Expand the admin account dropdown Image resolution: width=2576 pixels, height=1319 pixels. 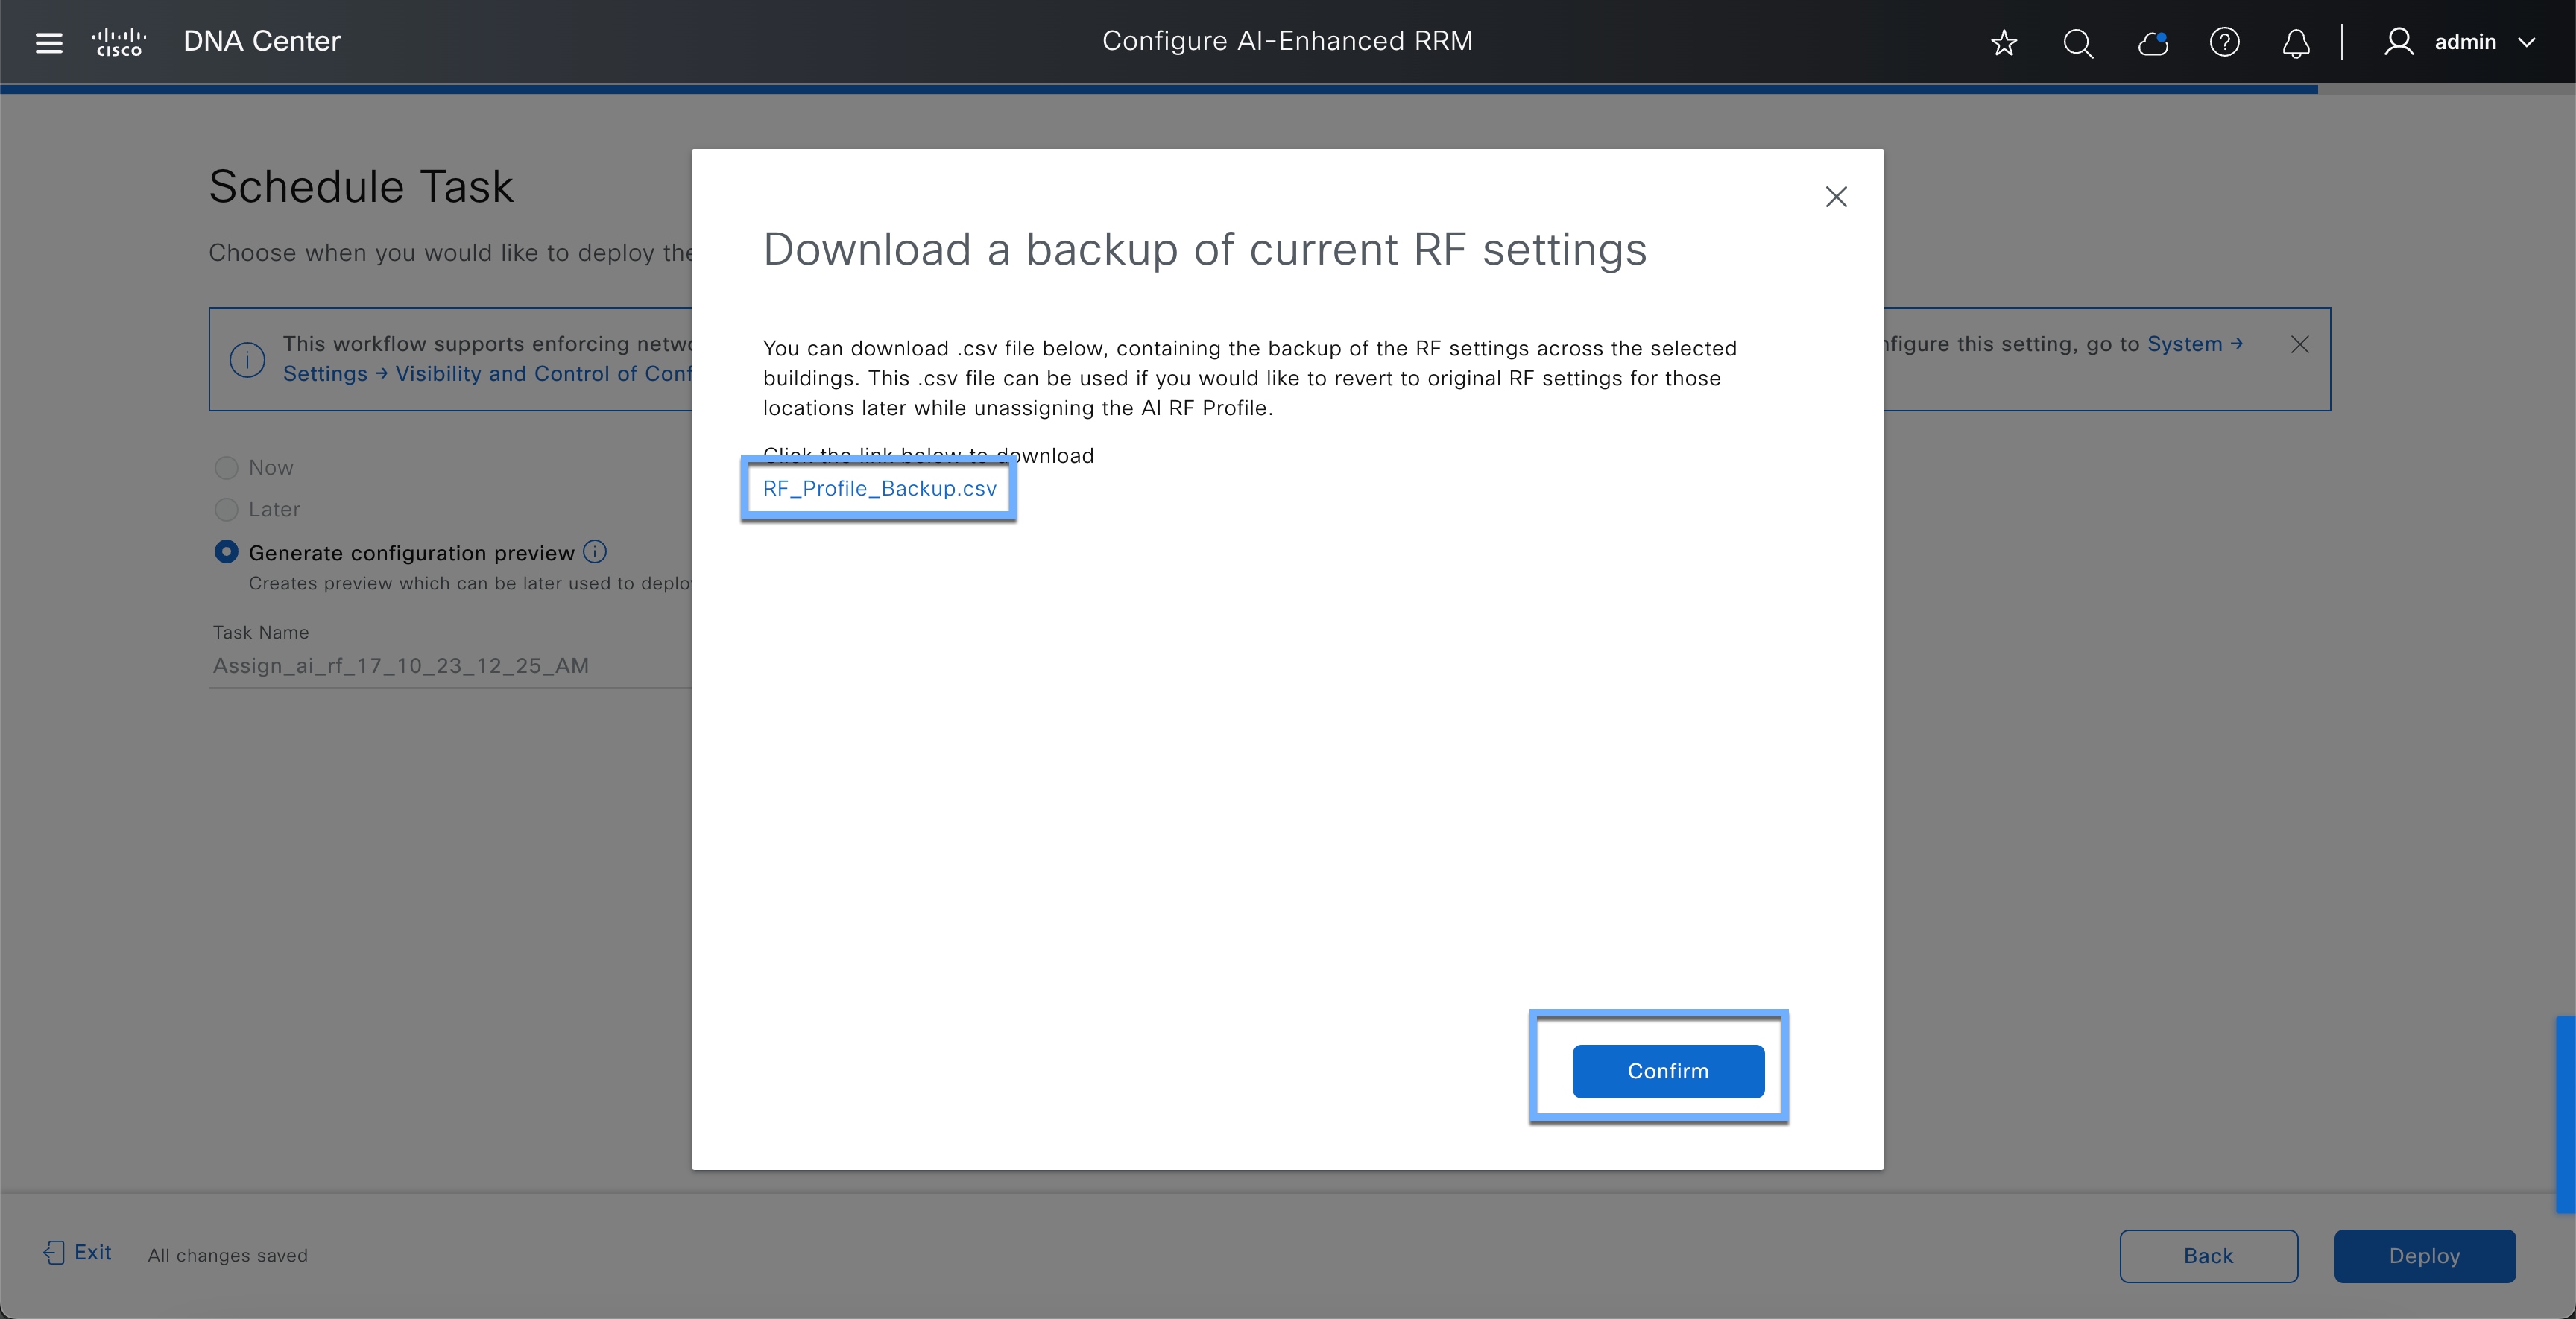point(2530,43)
